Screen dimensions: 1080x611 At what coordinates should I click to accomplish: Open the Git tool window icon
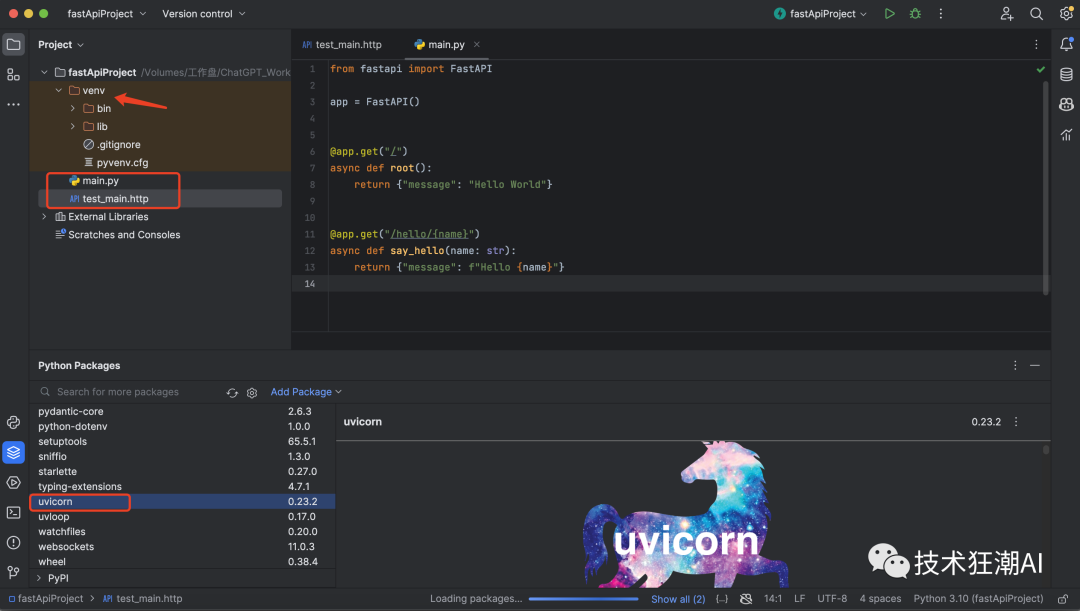coord(13,572)
